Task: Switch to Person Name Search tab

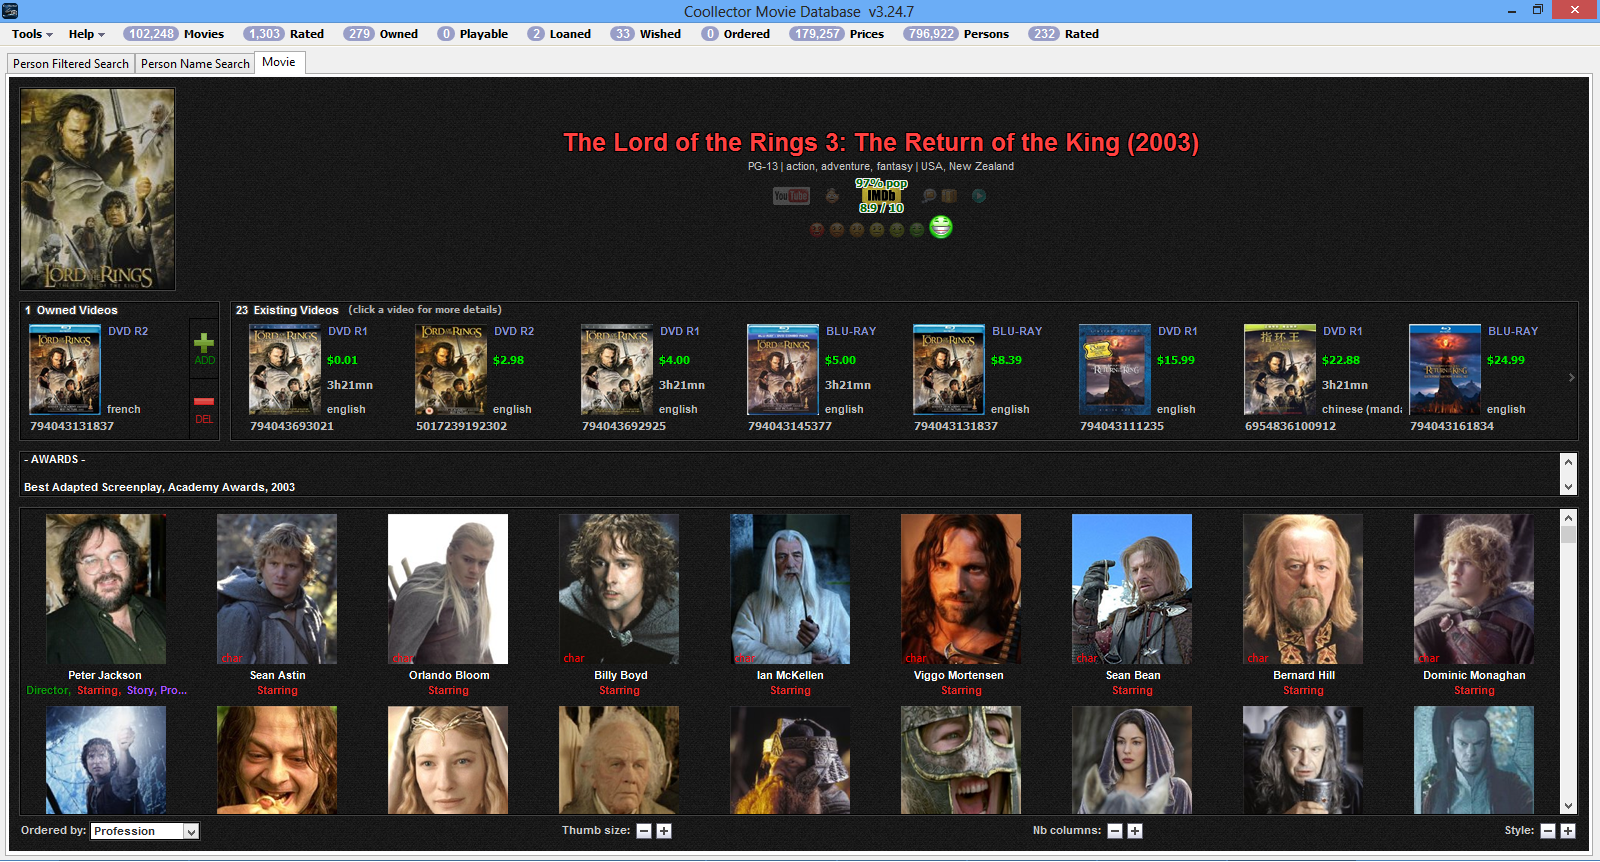Action: click(195, 63)
